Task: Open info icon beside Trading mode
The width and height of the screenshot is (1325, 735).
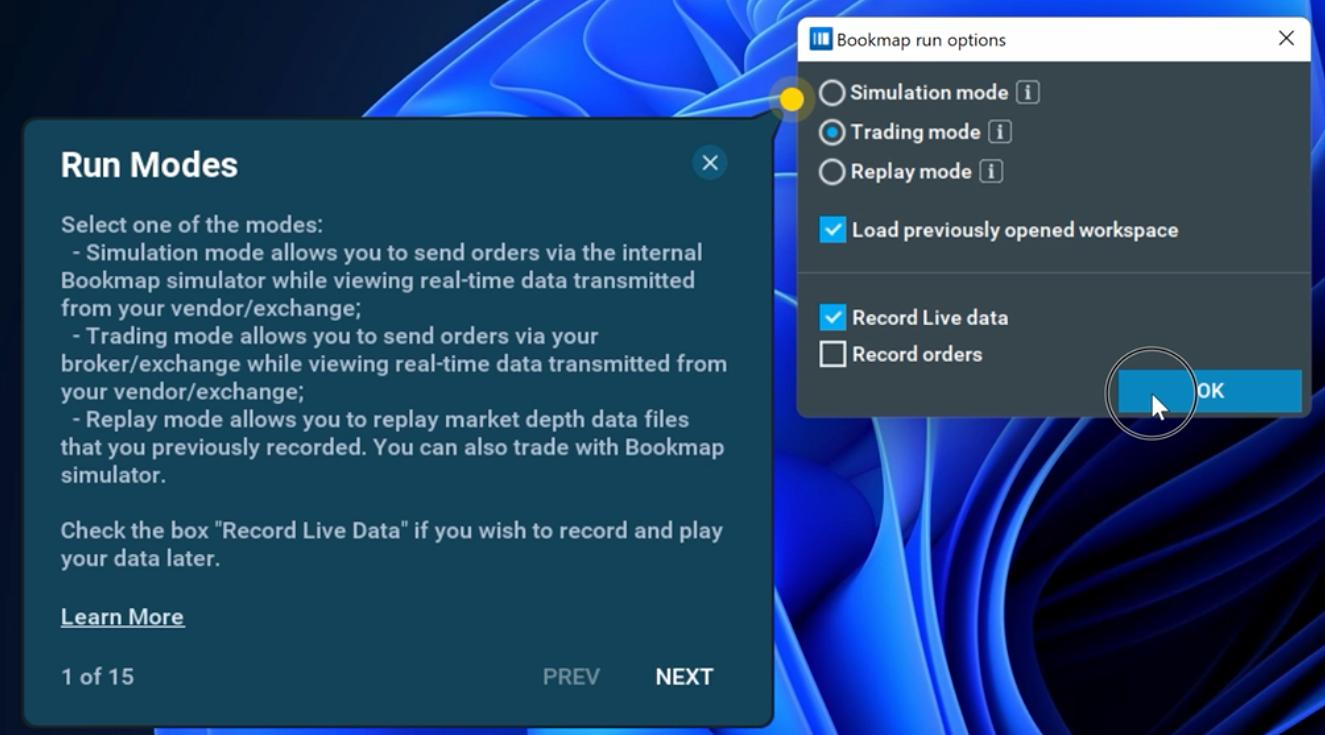Action: (x=999, y=132)
